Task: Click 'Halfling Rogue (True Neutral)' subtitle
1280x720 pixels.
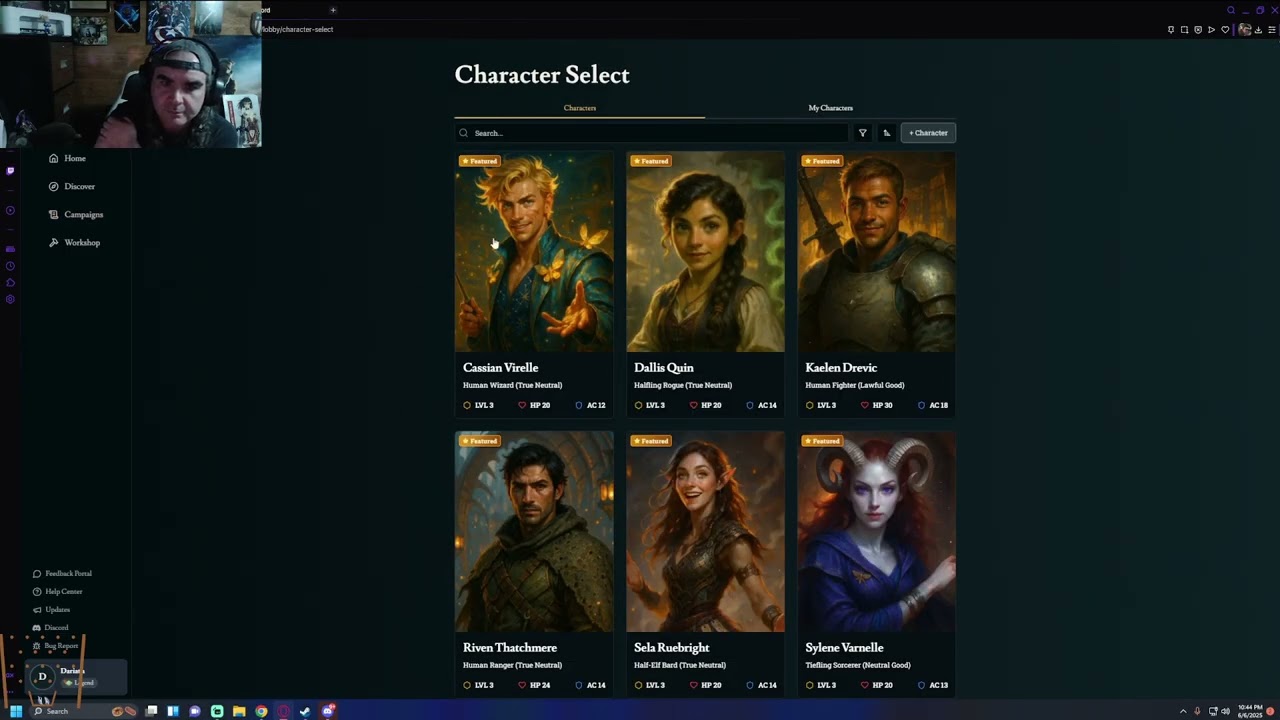Action: [683, 385]
